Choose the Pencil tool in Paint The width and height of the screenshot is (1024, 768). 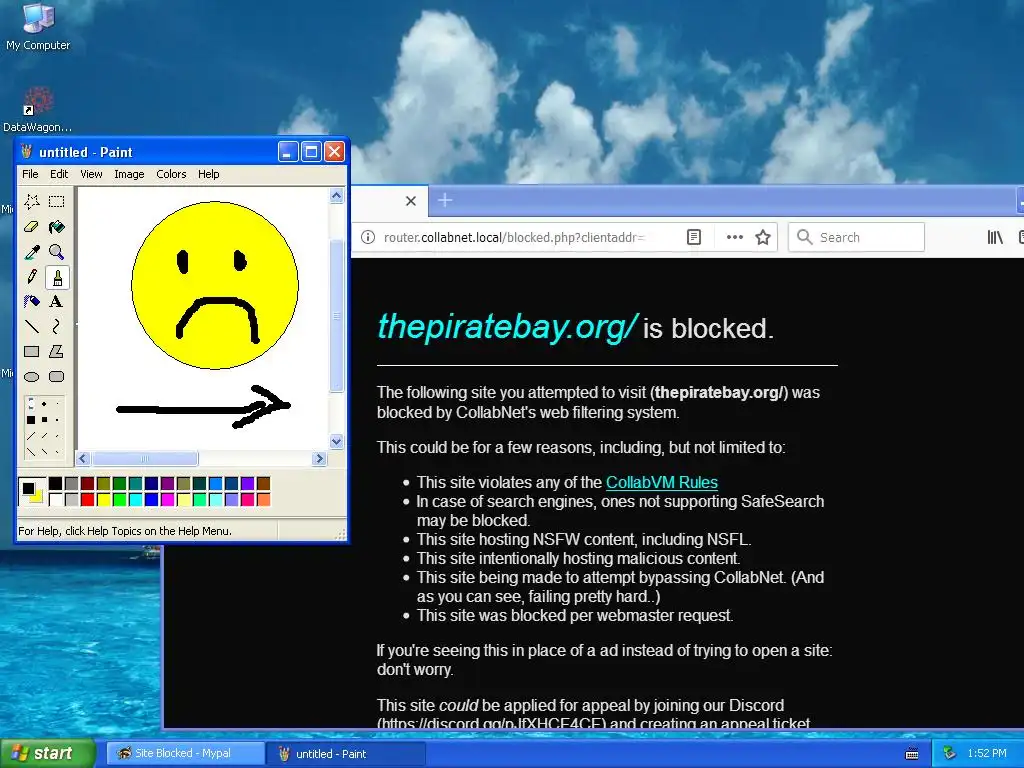point(31,277)
